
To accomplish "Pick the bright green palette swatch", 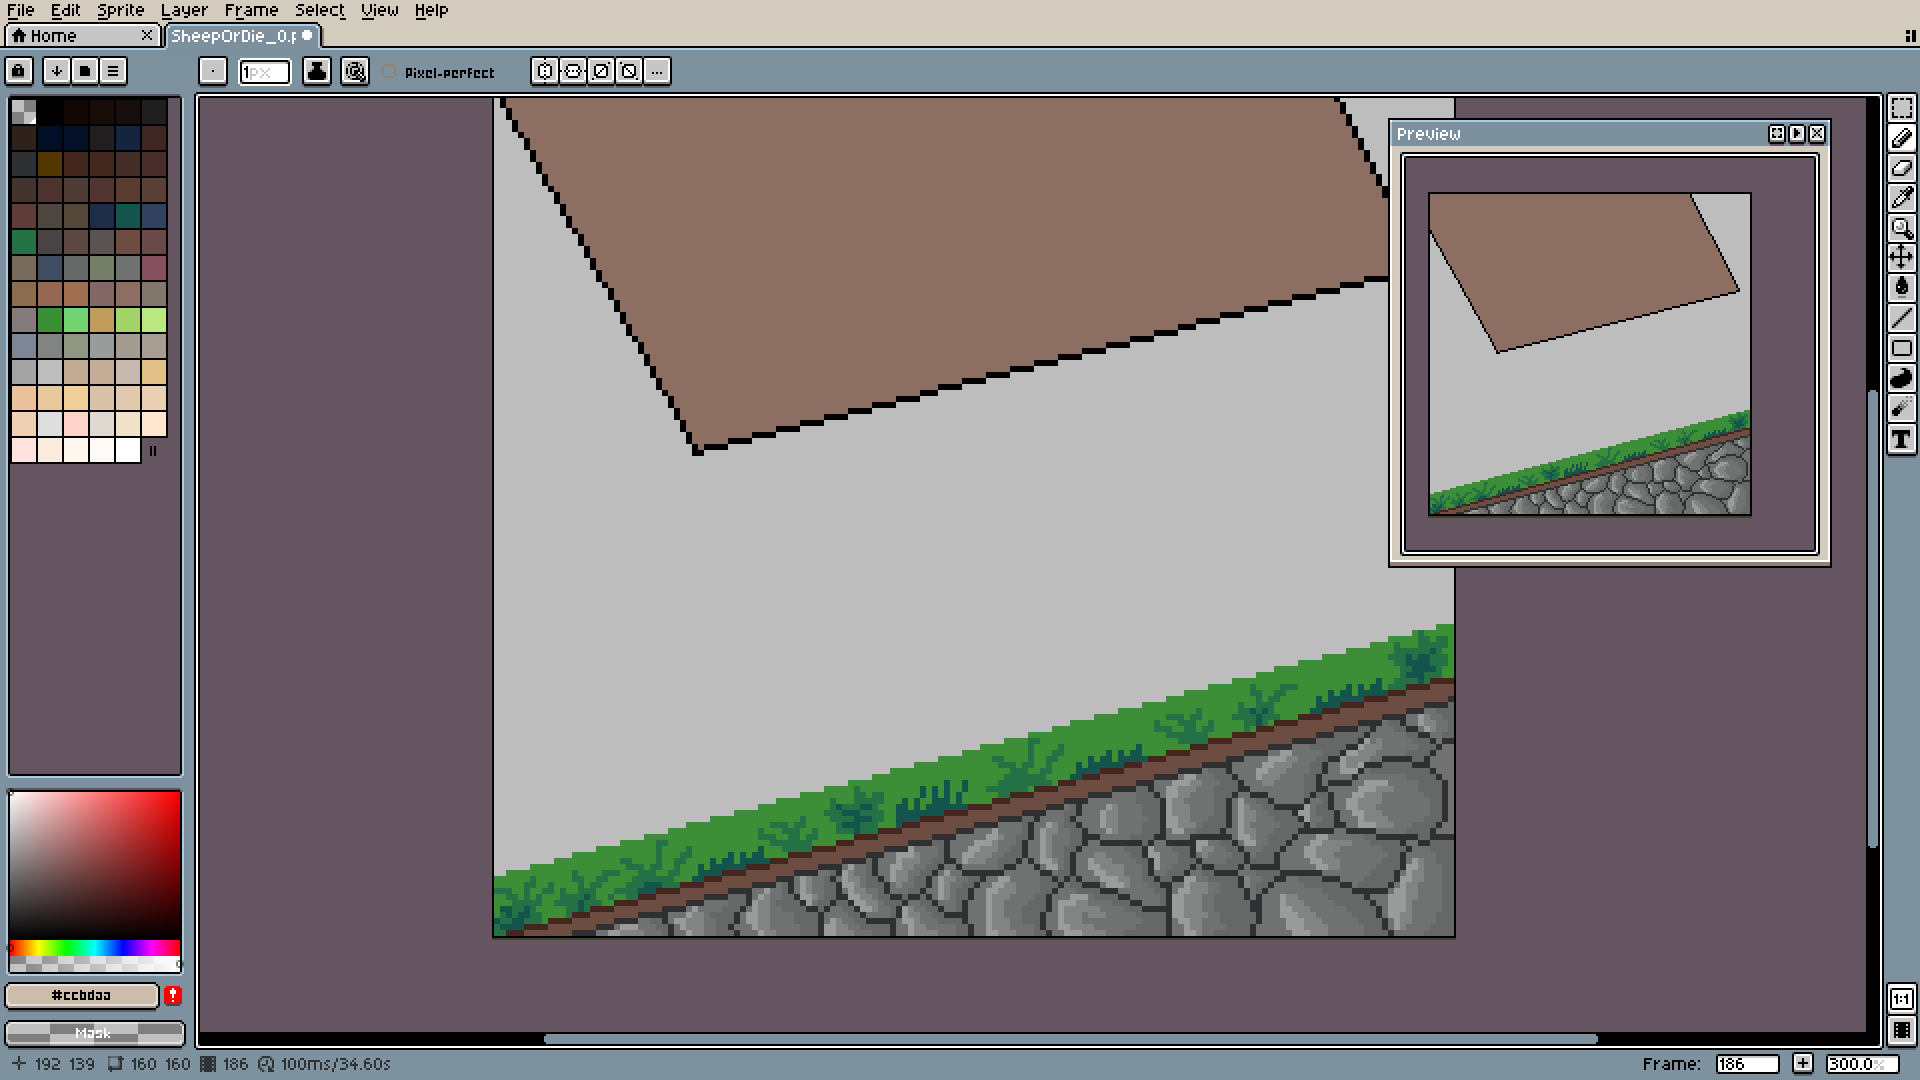I will point(76,320).
